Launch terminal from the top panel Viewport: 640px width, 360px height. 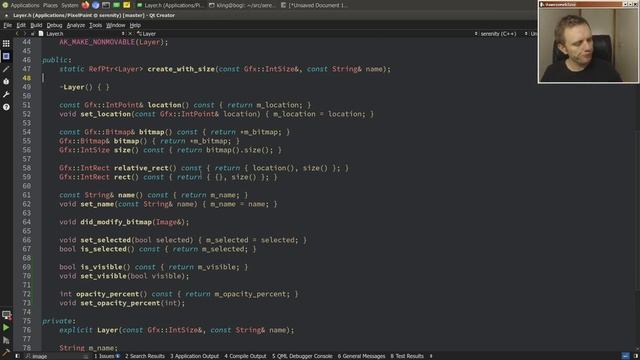(106, 5)
